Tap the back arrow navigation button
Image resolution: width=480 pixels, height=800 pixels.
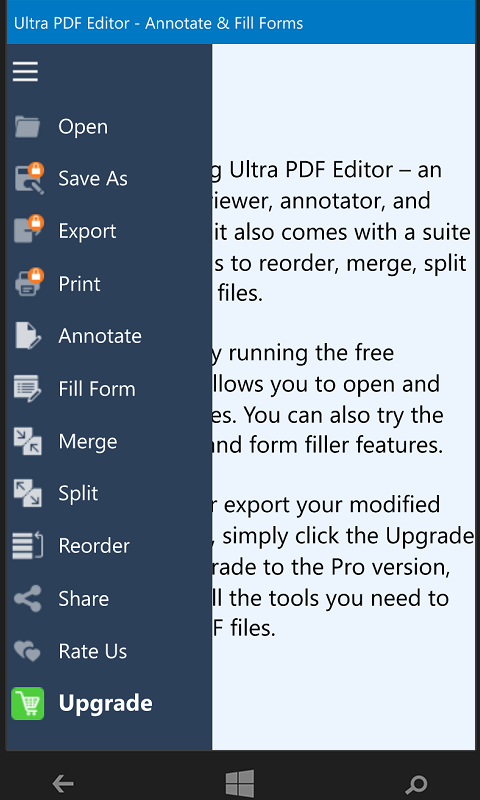[63, 783]
